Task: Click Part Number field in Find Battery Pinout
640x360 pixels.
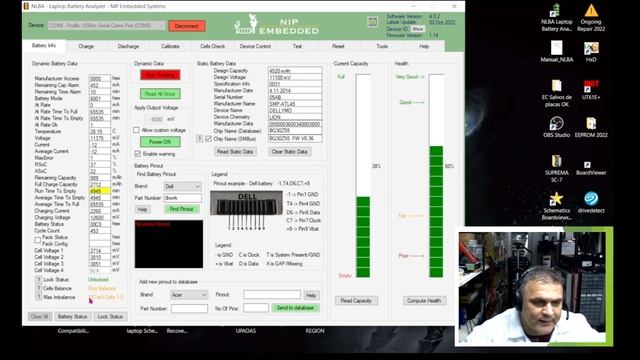Action: (183, 198)
